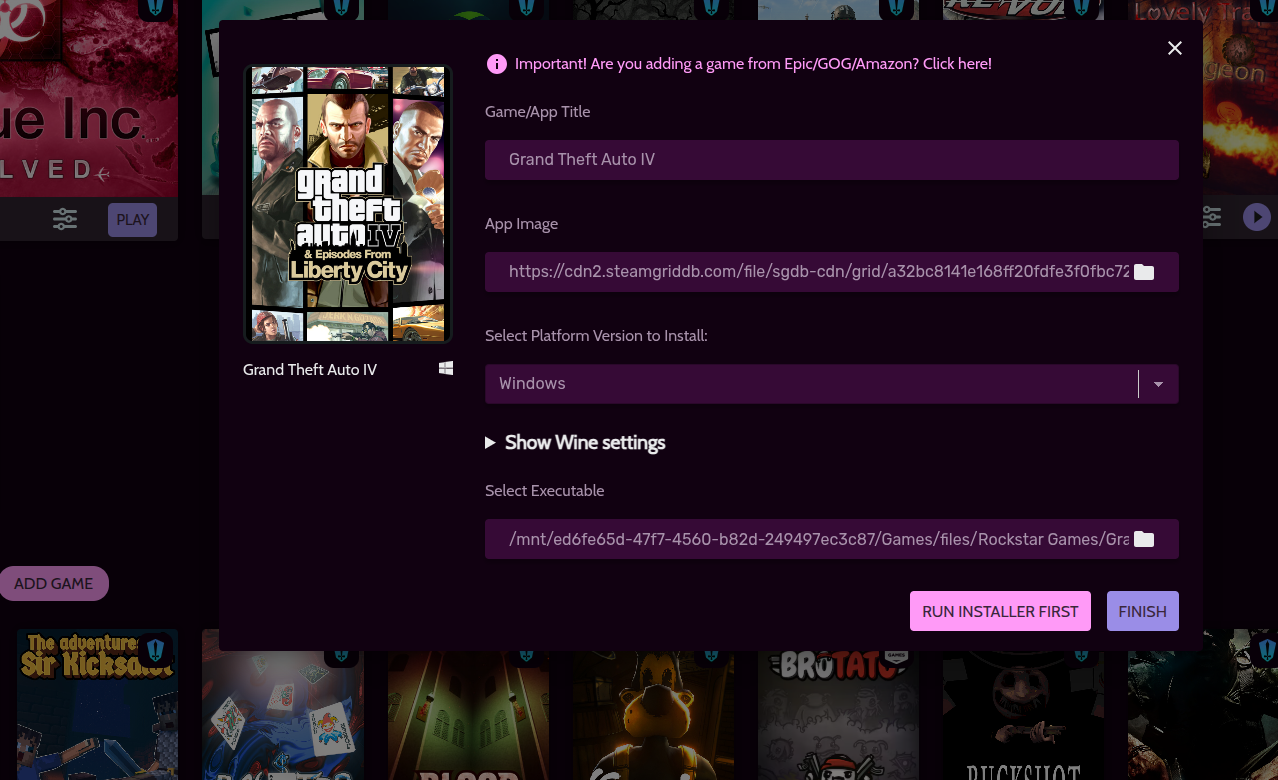Click shield badge on Sir Kicksalot cover

click(x=155, y=651)
